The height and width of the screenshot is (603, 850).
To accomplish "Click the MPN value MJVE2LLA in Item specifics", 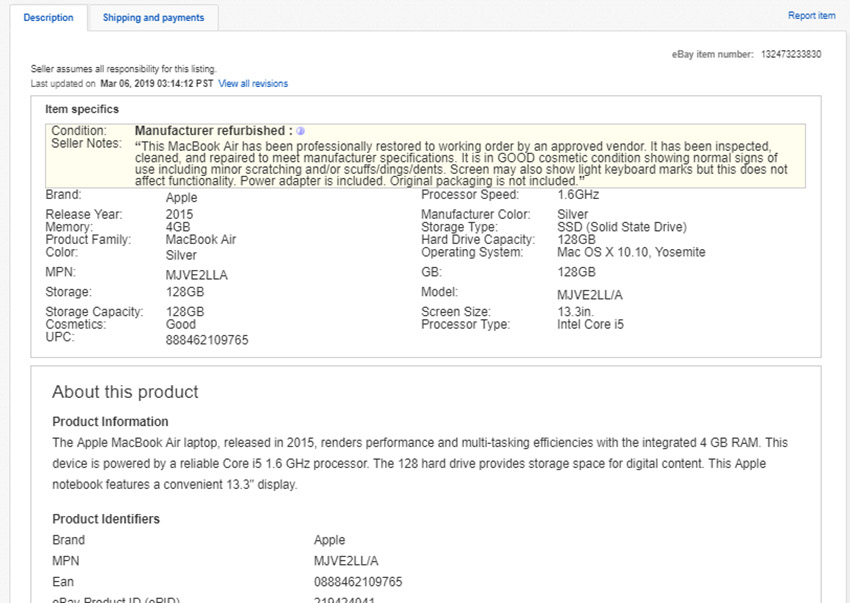I will (197, 275).
